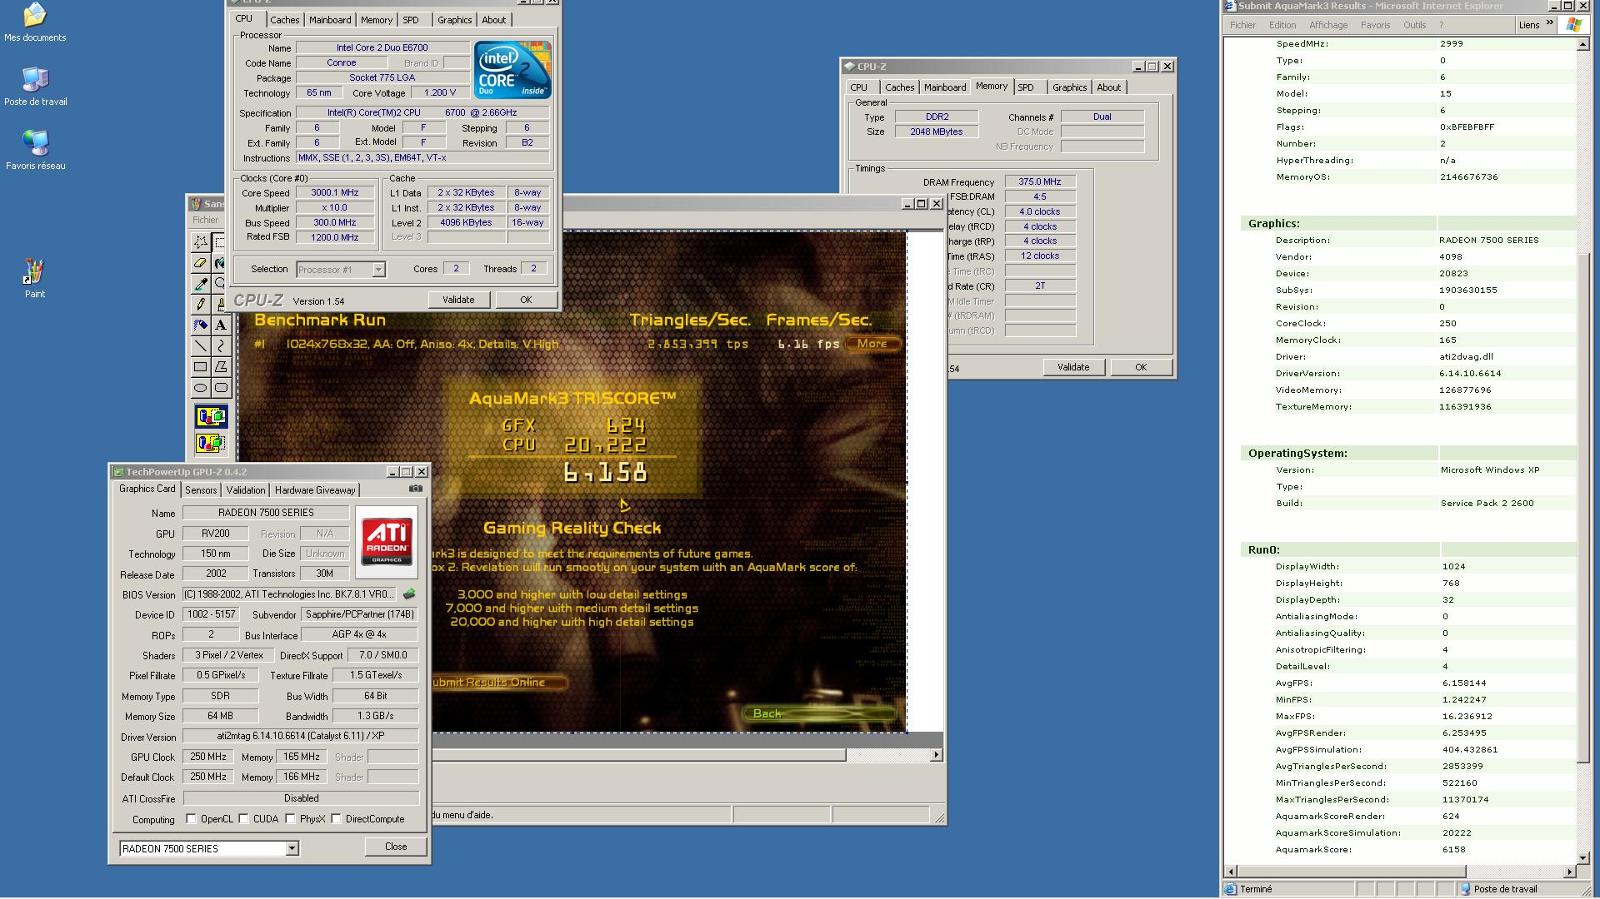This screenshot has height=899, width=1600.
Task: Switch to the Sensors tab in GPU-Z
Action: tap(201, 490)
